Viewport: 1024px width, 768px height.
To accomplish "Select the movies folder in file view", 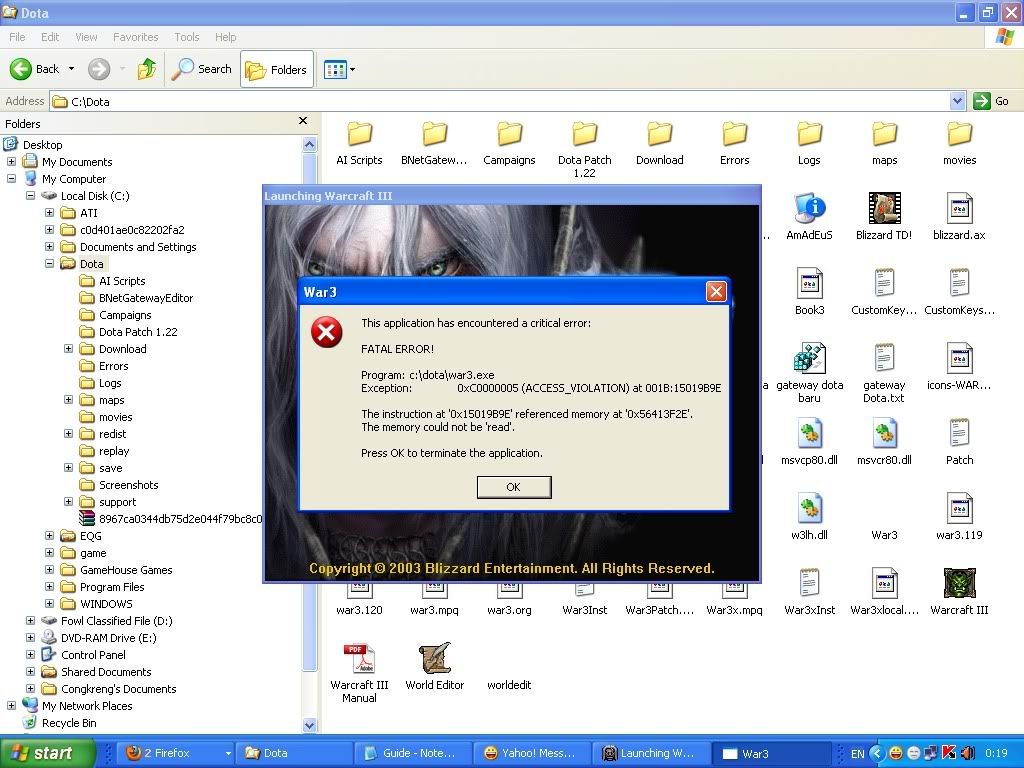I will 959,133.
